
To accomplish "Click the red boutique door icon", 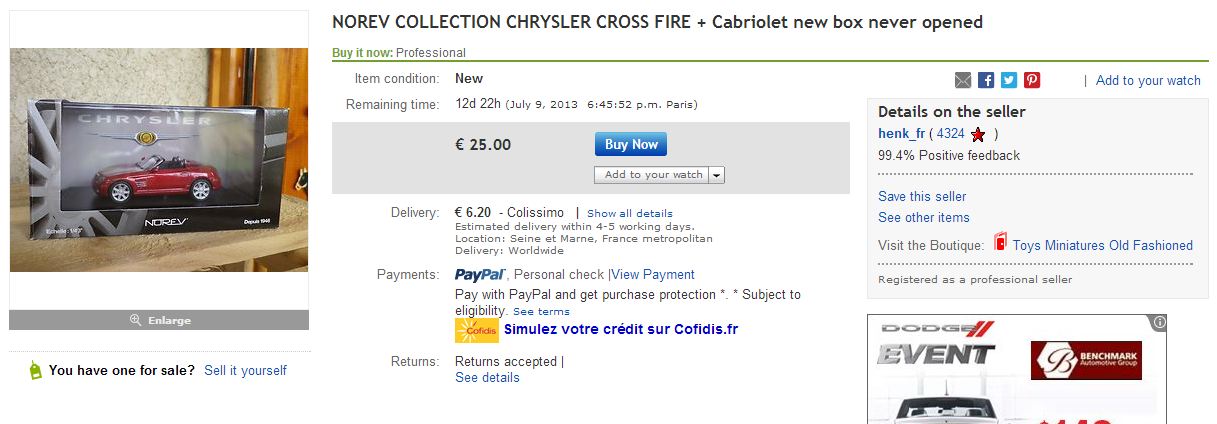I will pos(1000,244).
